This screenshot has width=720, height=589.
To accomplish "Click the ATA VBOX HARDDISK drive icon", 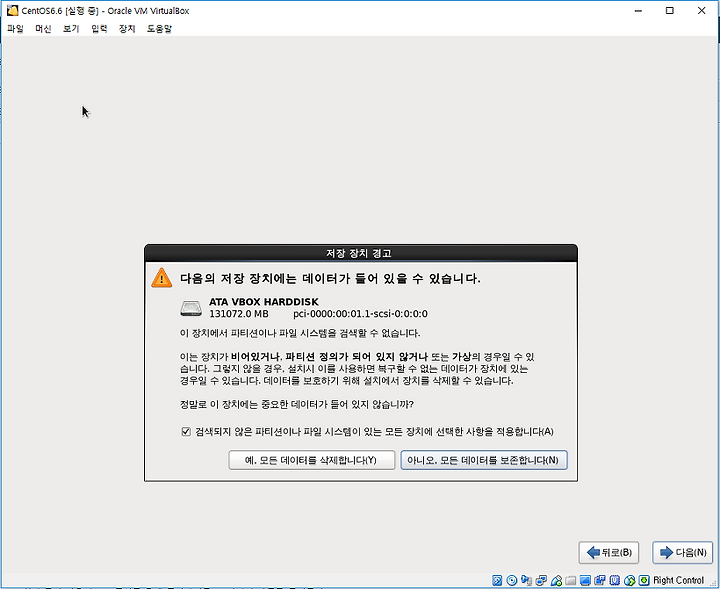I will pyautogui.click(x=191, y=308).
